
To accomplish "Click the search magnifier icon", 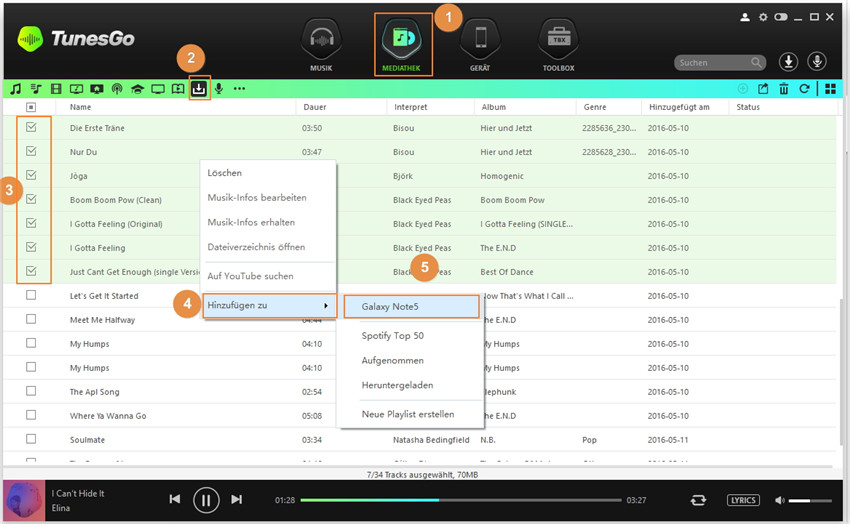I will (x=756, y=63).
